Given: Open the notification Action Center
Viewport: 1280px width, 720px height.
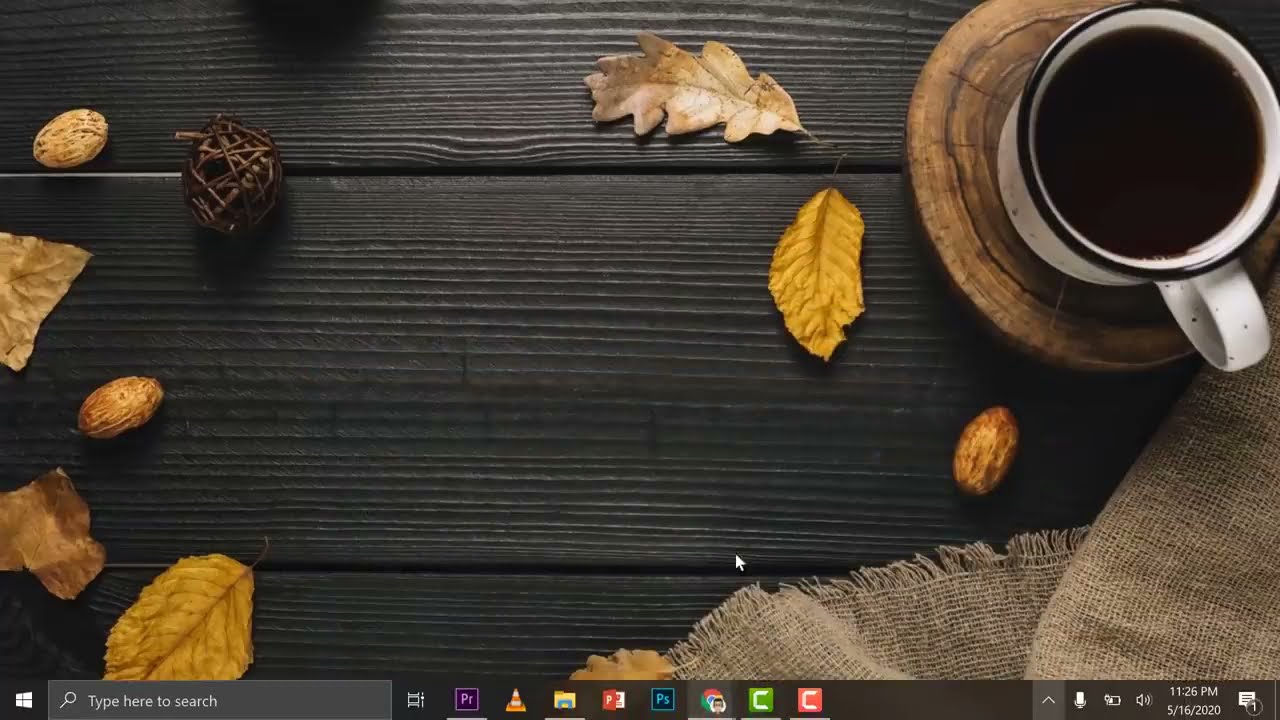Looking at the screenshot, I should click(1248, 700).
